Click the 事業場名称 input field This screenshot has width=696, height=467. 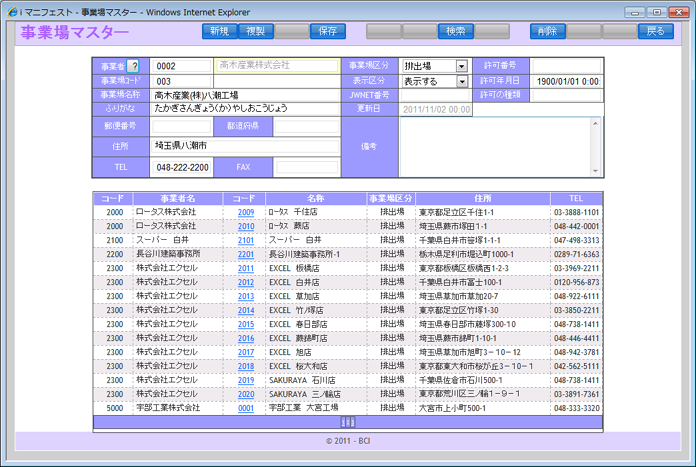(245, 95)
